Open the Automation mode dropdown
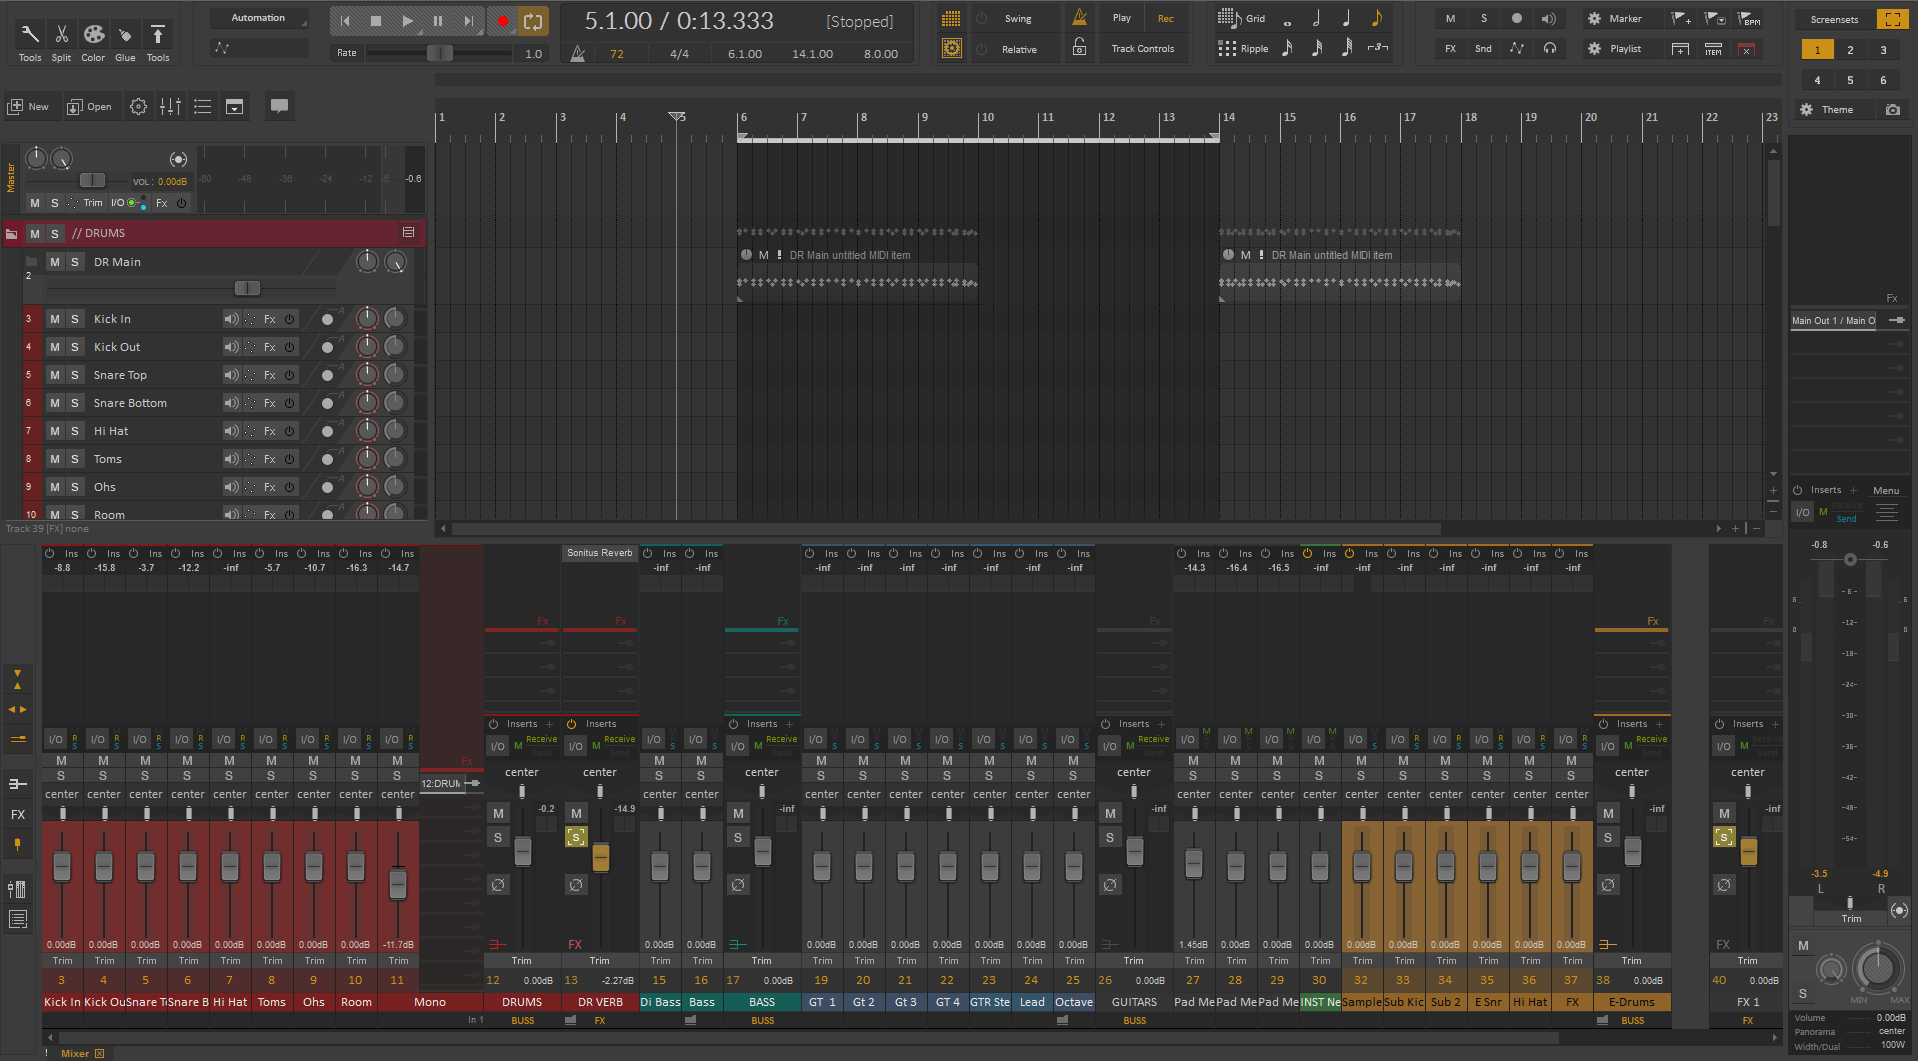 tap(259, 18)
